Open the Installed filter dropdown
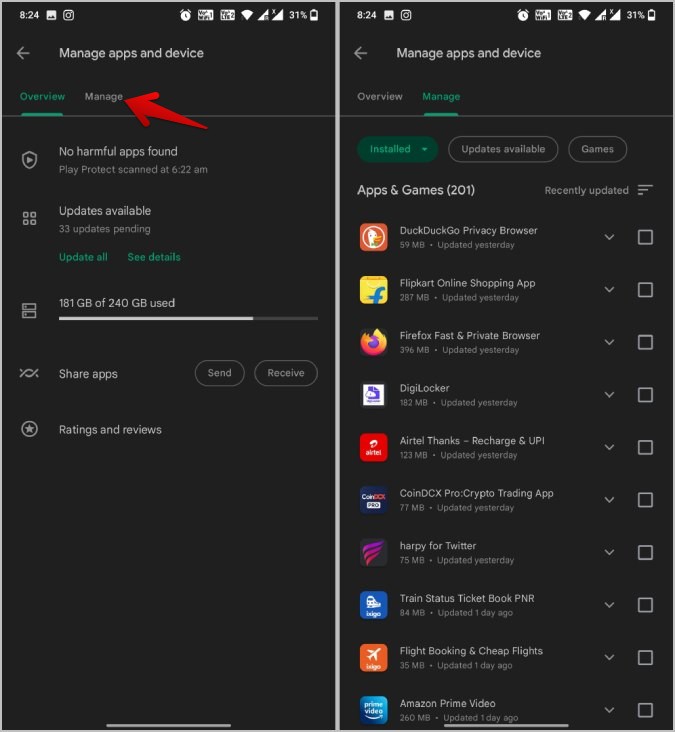675x732 pixels. pos(398,149)
